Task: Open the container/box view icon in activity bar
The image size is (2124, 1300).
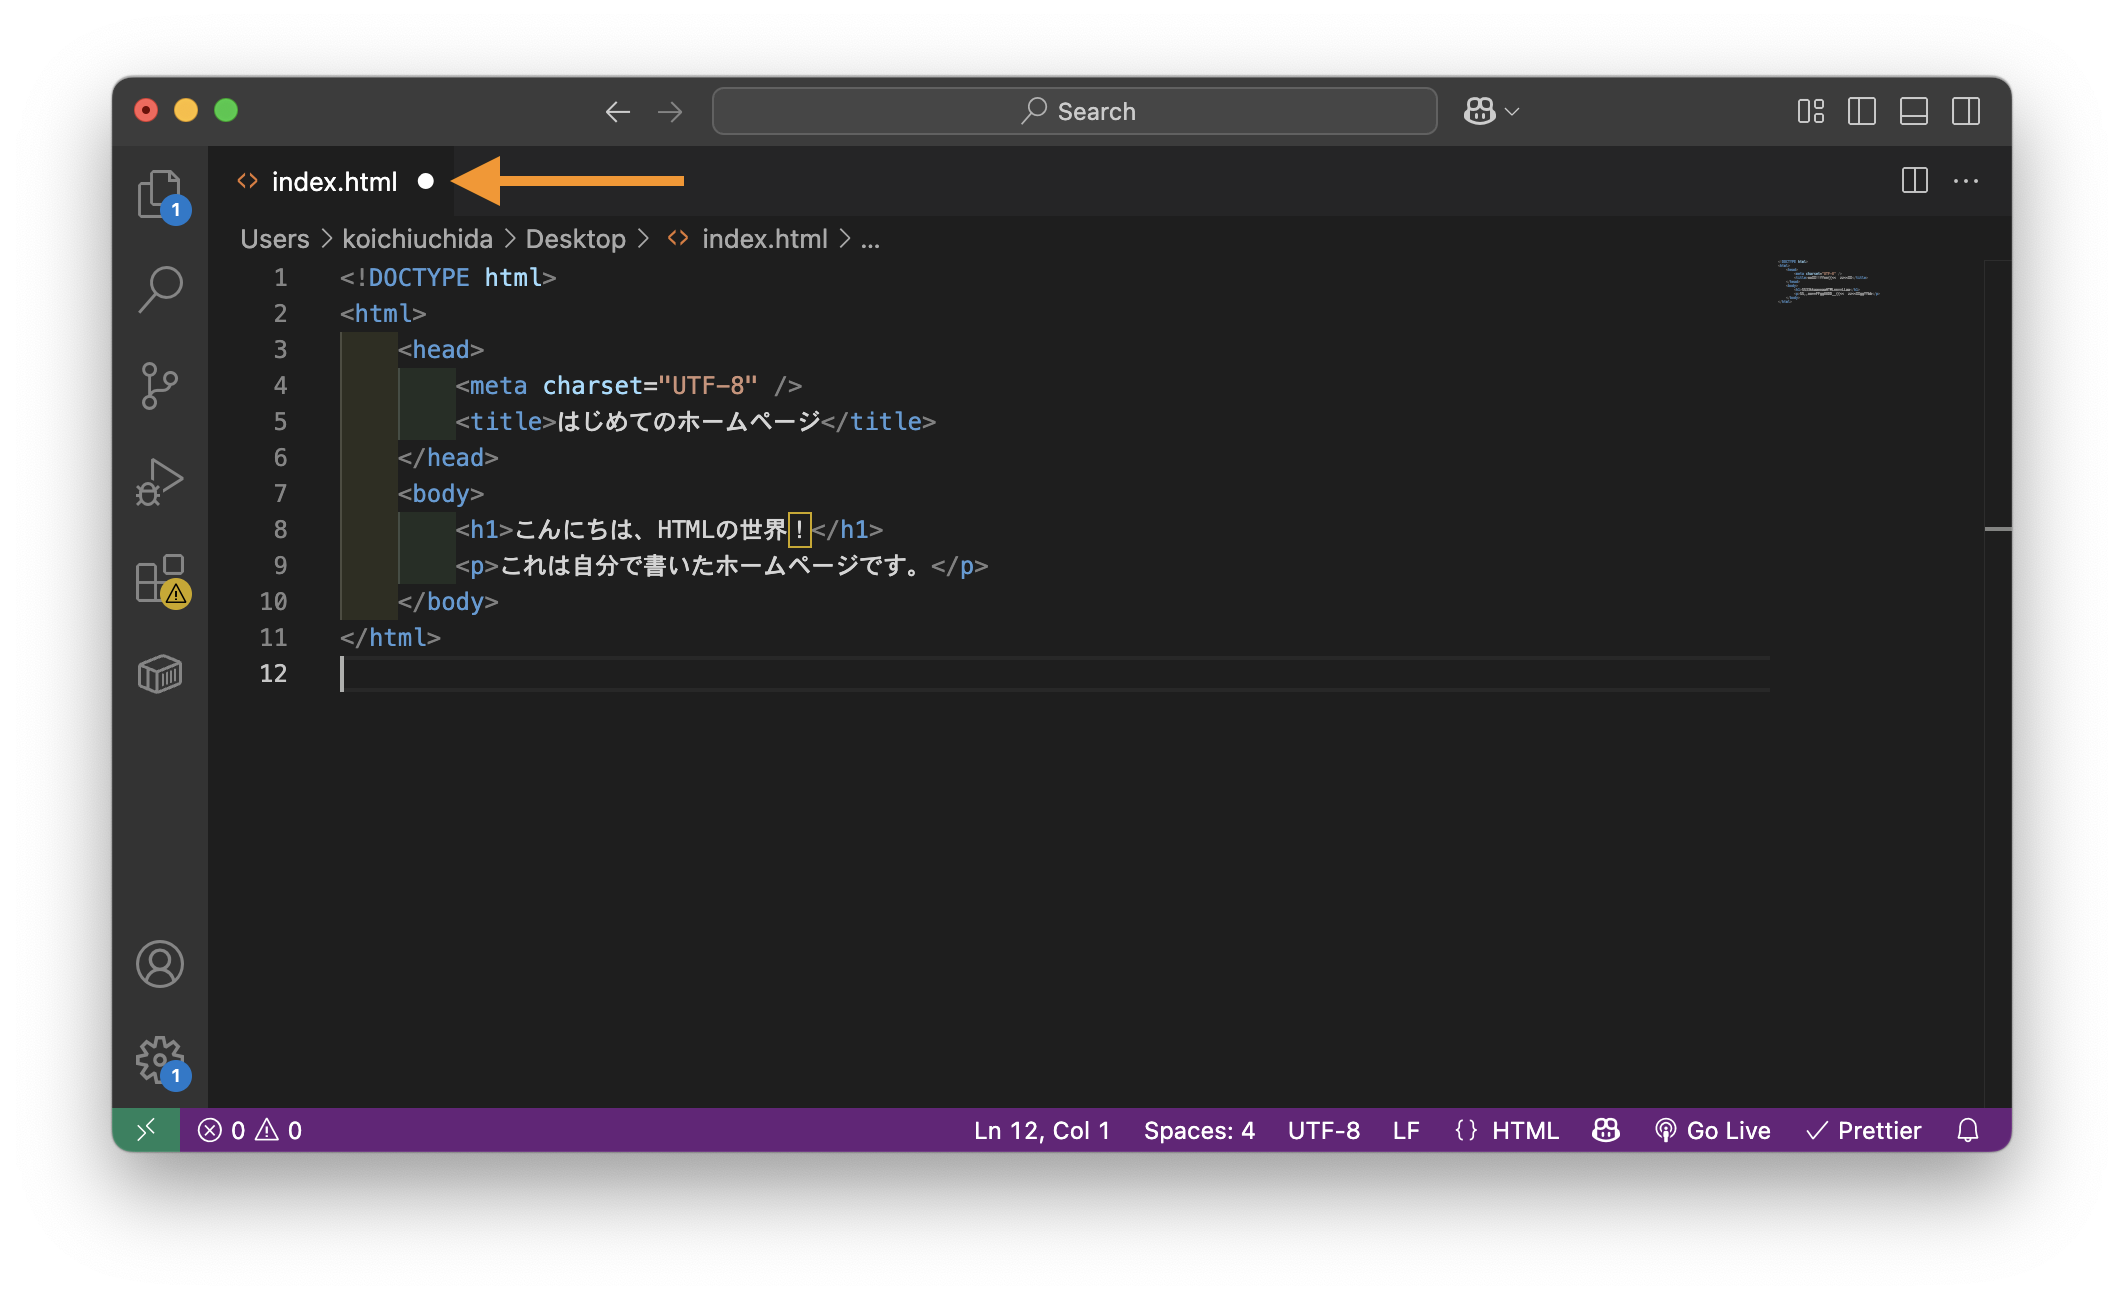Action: [x=160, y=674]
